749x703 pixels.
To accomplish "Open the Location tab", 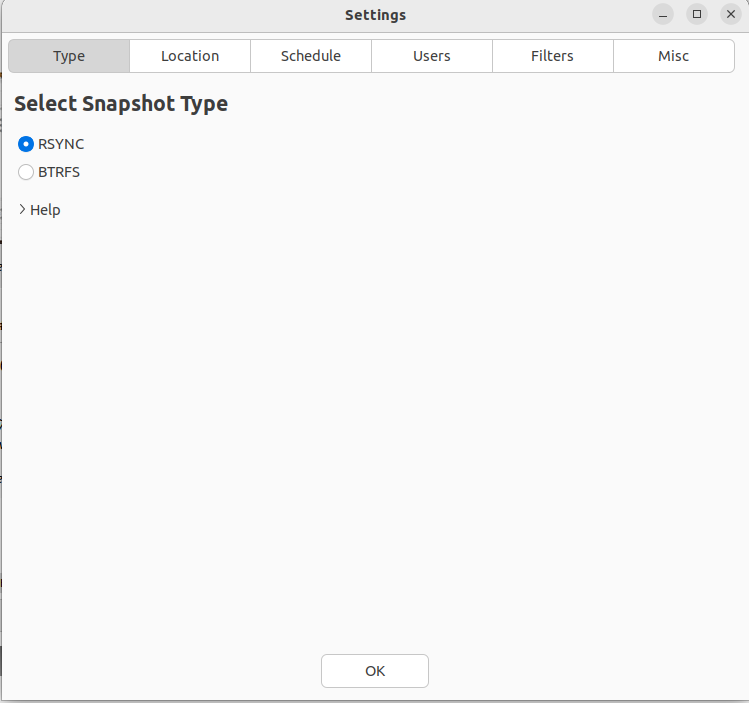I will (190, 56).
